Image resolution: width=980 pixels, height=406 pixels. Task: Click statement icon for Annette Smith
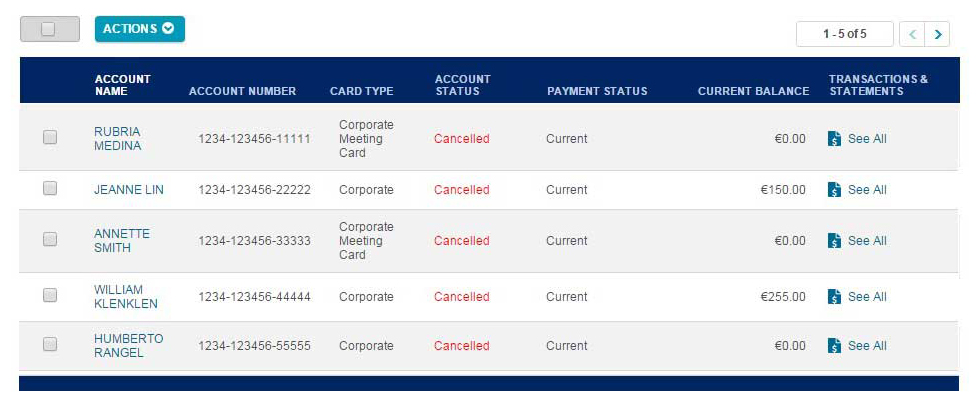(834, 241)
